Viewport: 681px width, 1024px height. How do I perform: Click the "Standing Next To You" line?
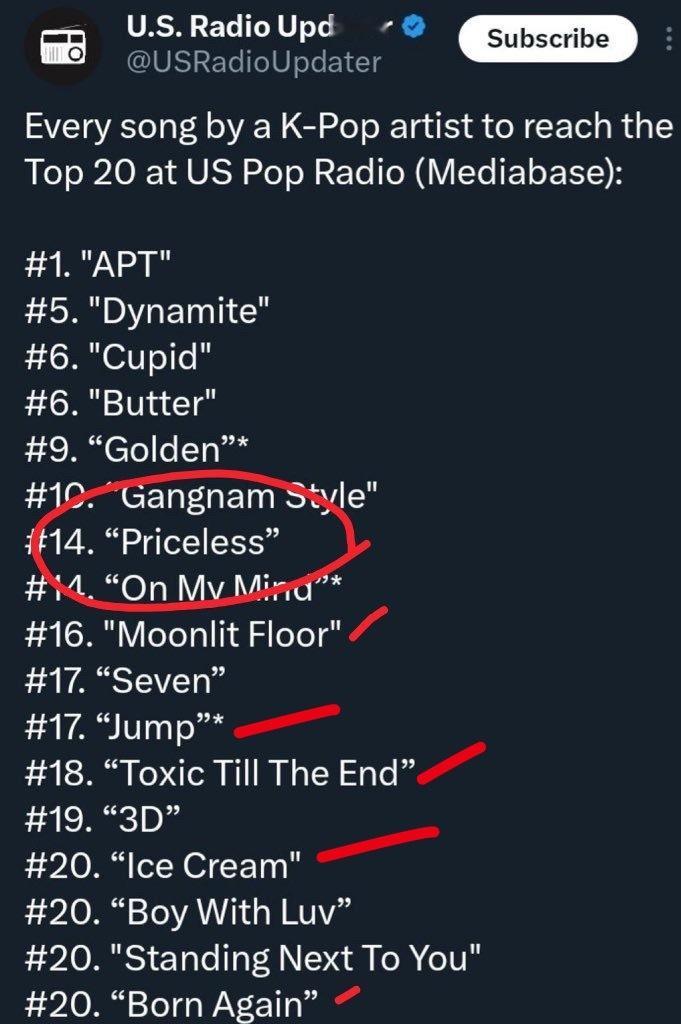(x=253, y=958)
